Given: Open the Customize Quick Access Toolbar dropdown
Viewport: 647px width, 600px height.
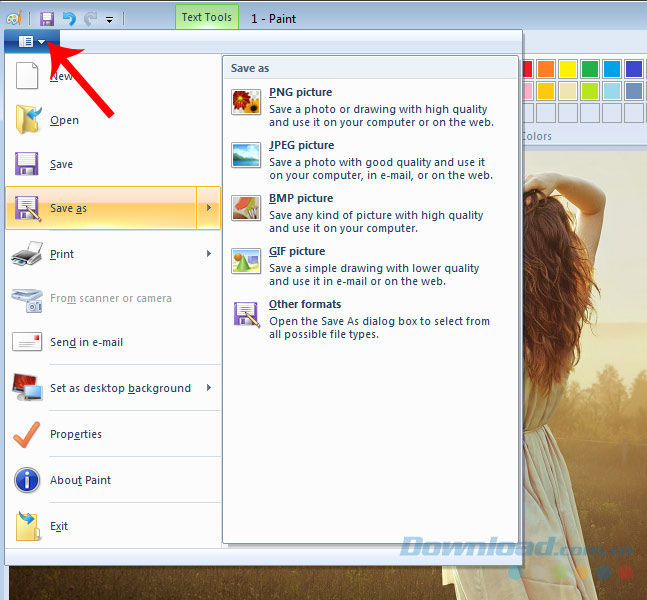Looking at the screenshot, I should click(109, 19).
